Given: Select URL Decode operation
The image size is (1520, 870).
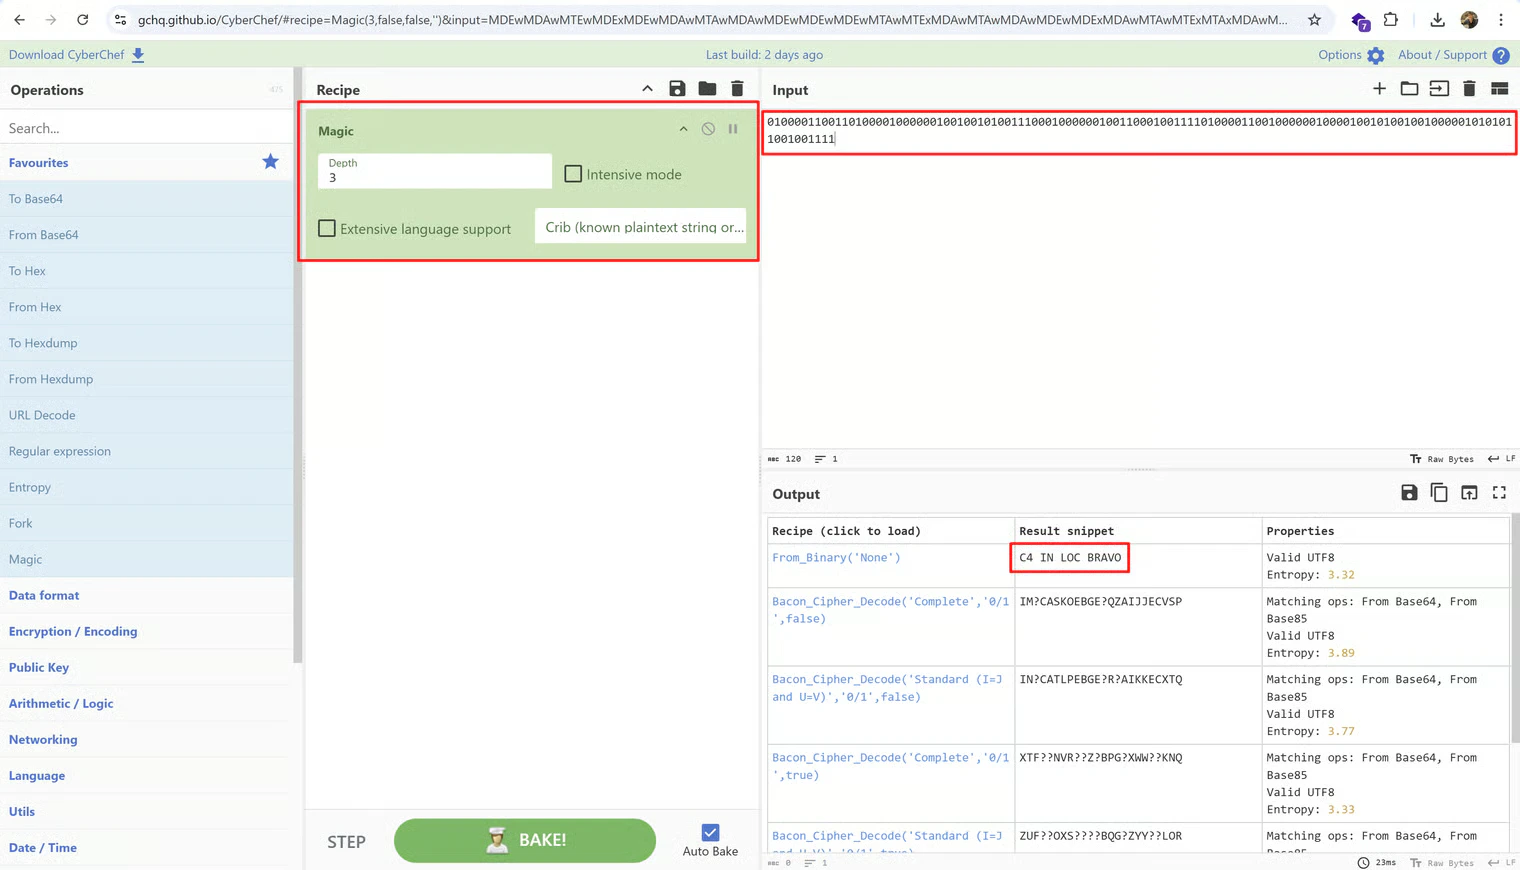Looking at the screenshot, I should tap(146, 414).
